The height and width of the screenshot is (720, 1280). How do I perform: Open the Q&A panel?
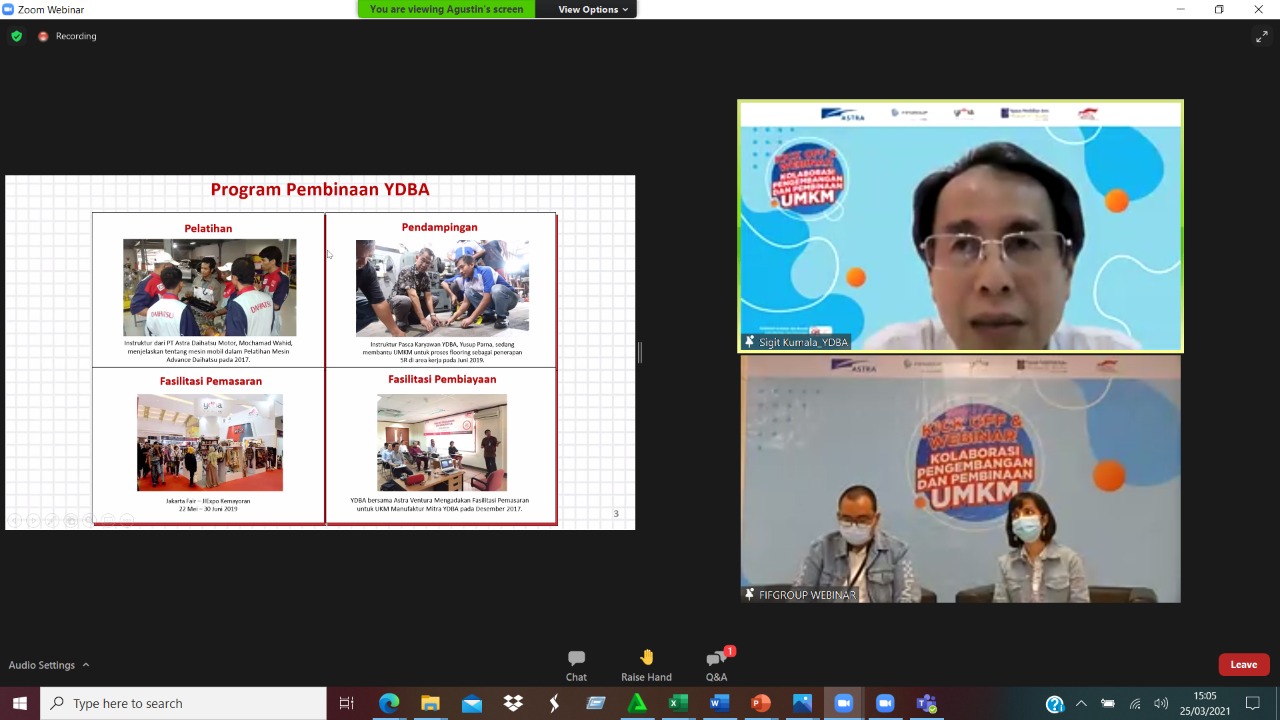point(717,665)
